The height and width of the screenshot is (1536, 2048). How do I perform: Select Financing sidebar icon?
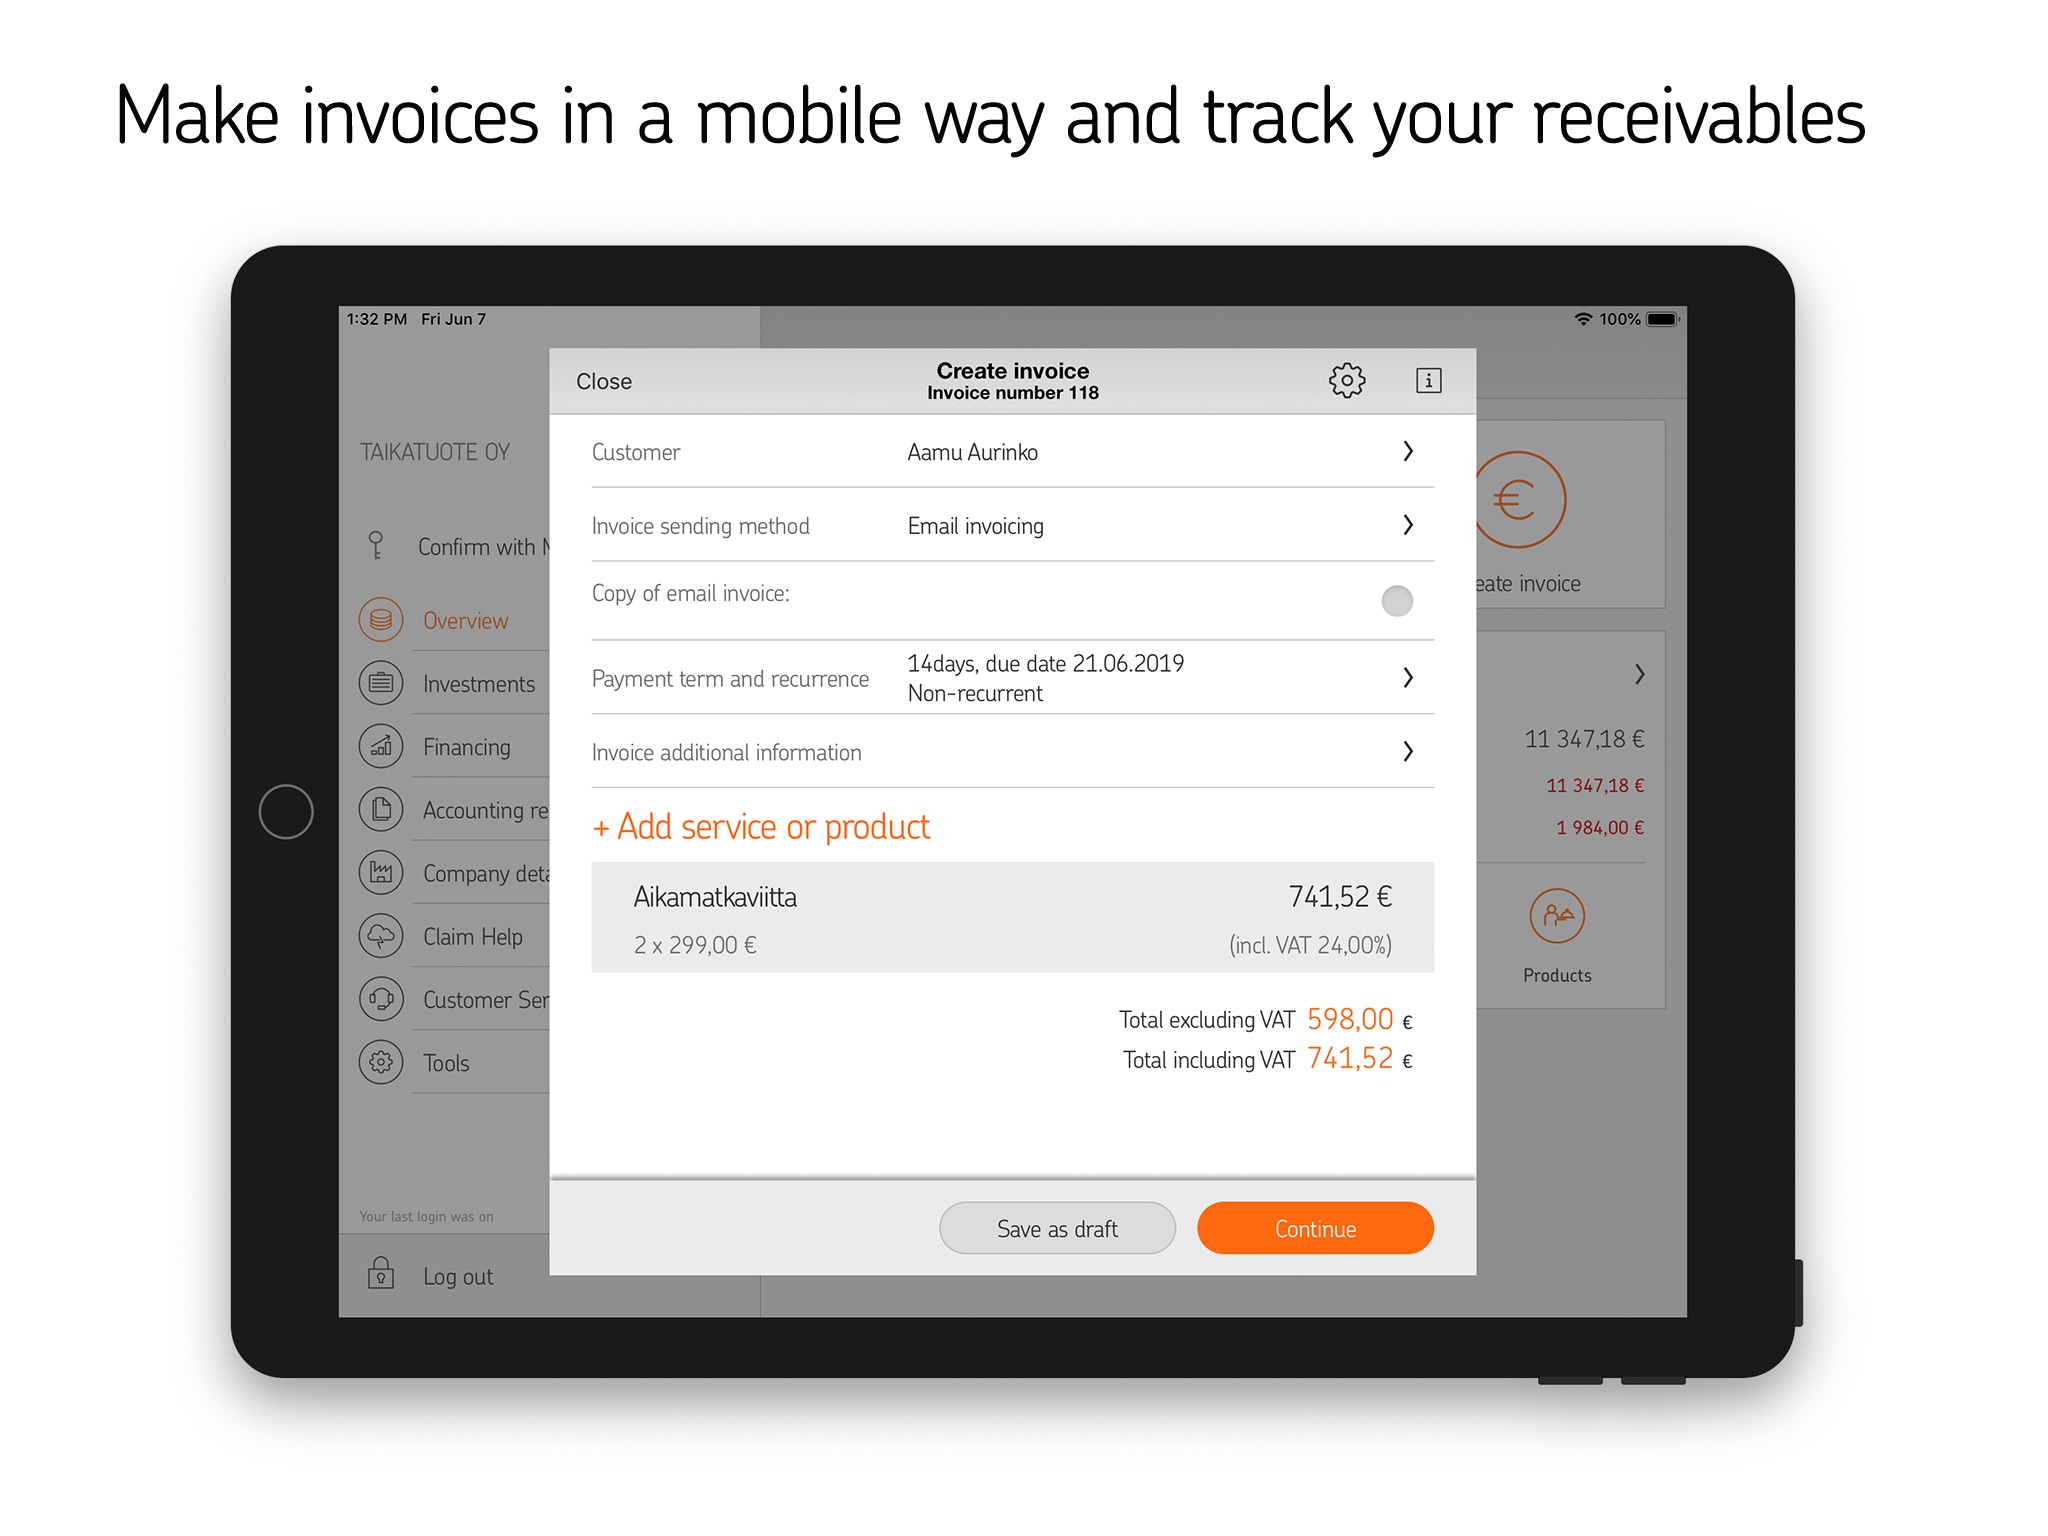coord(377,745)
